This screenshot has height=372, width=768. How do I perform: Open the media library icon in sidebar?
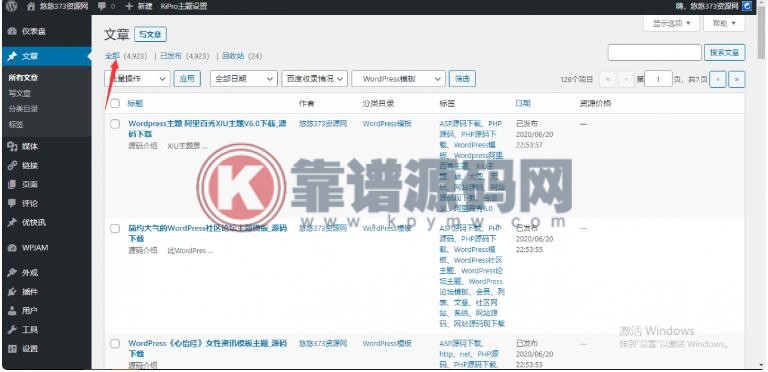12,146
